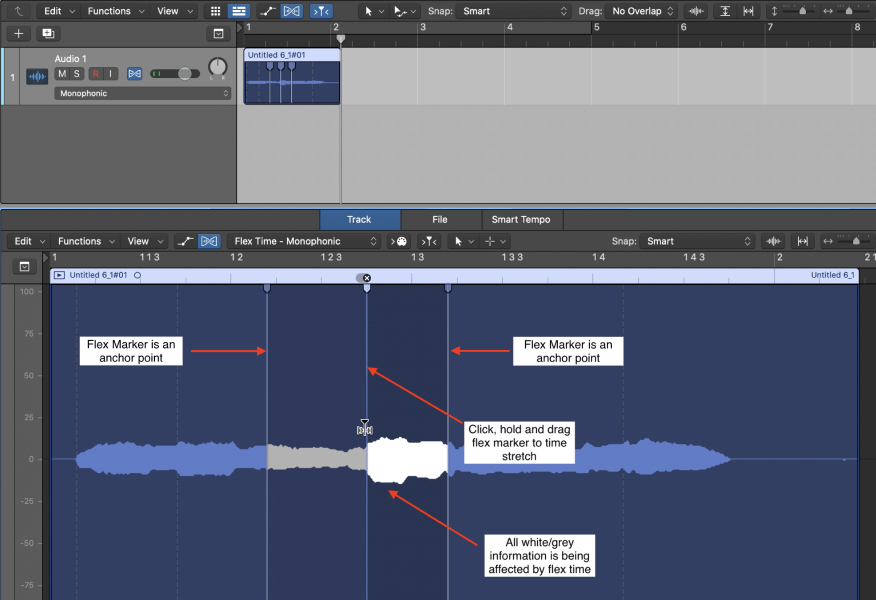This screenshot has height=600, width=876.
Task: Click the Untitled 6_1#01 editor region label
Action: (98, 275)
